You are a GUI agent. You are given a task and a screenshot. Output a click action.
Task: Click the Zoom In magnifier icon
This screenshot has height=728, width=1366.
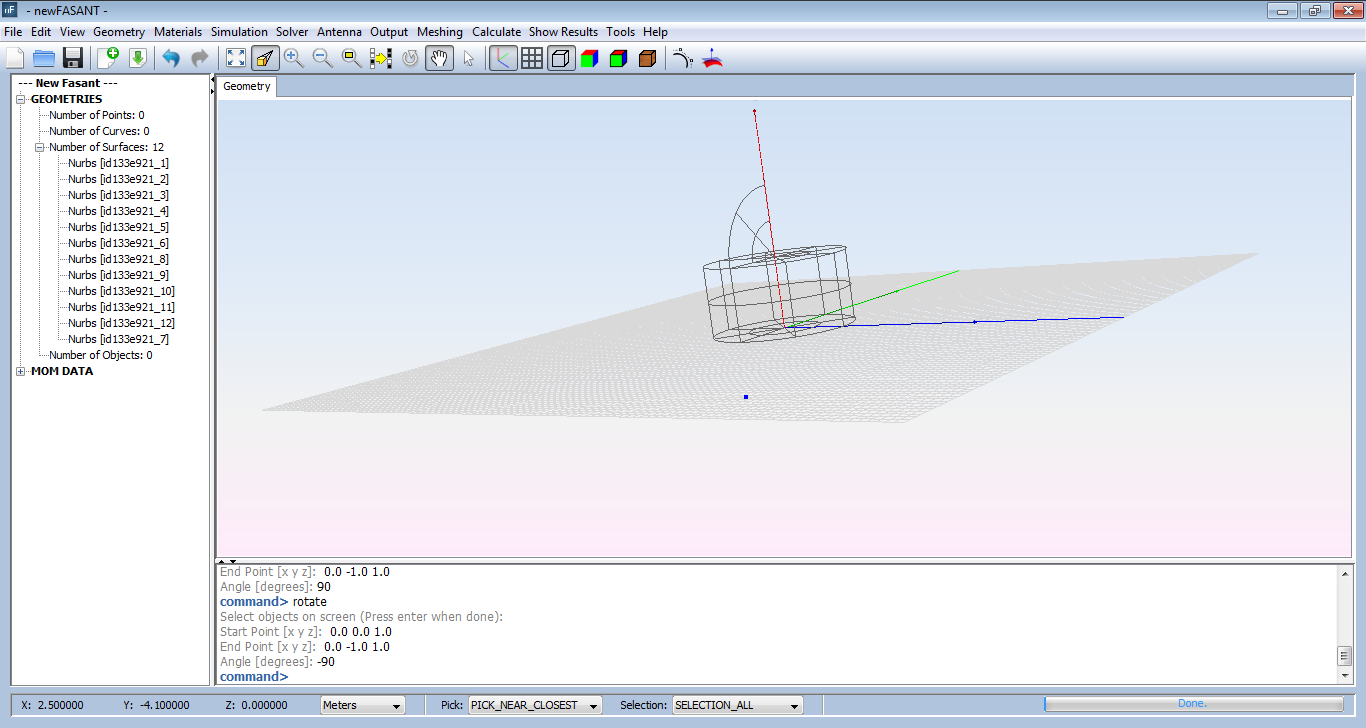pos(293,58)
